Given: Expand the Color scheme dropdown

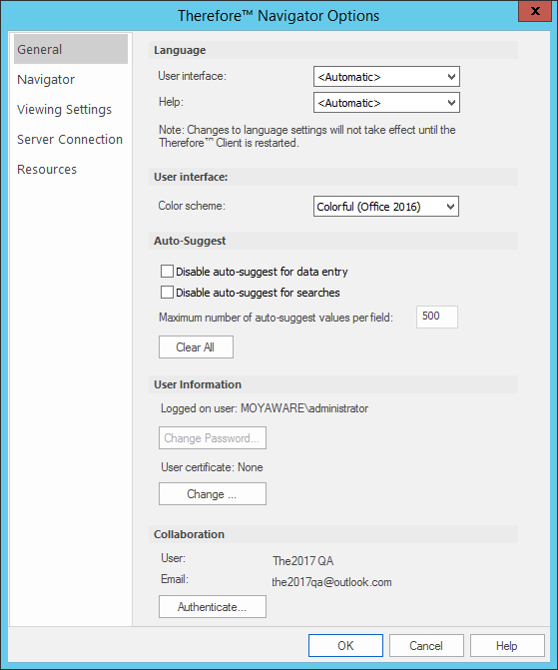Looking at the screenshot, I should [x=386, y=206].
